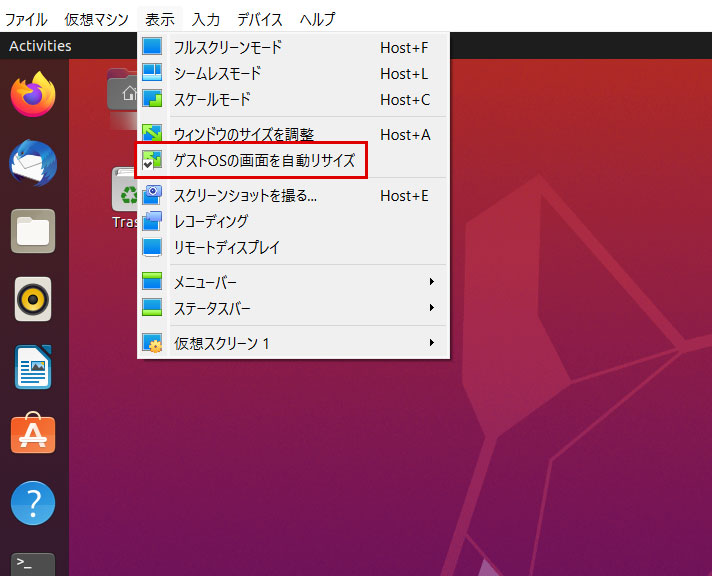Click the fullscreen mode icon
This screenshot has width=712, height=576.
pyautogui.click(x=152, y=46)
